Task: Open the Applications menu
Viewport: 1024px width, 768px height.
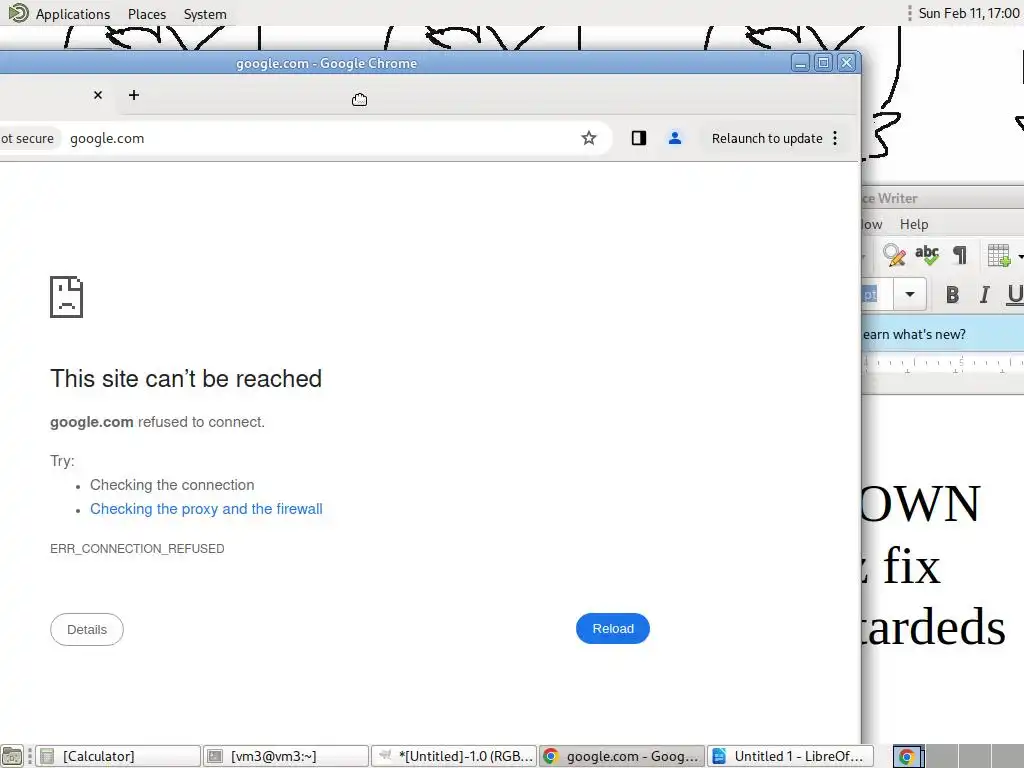Action: 72,14
